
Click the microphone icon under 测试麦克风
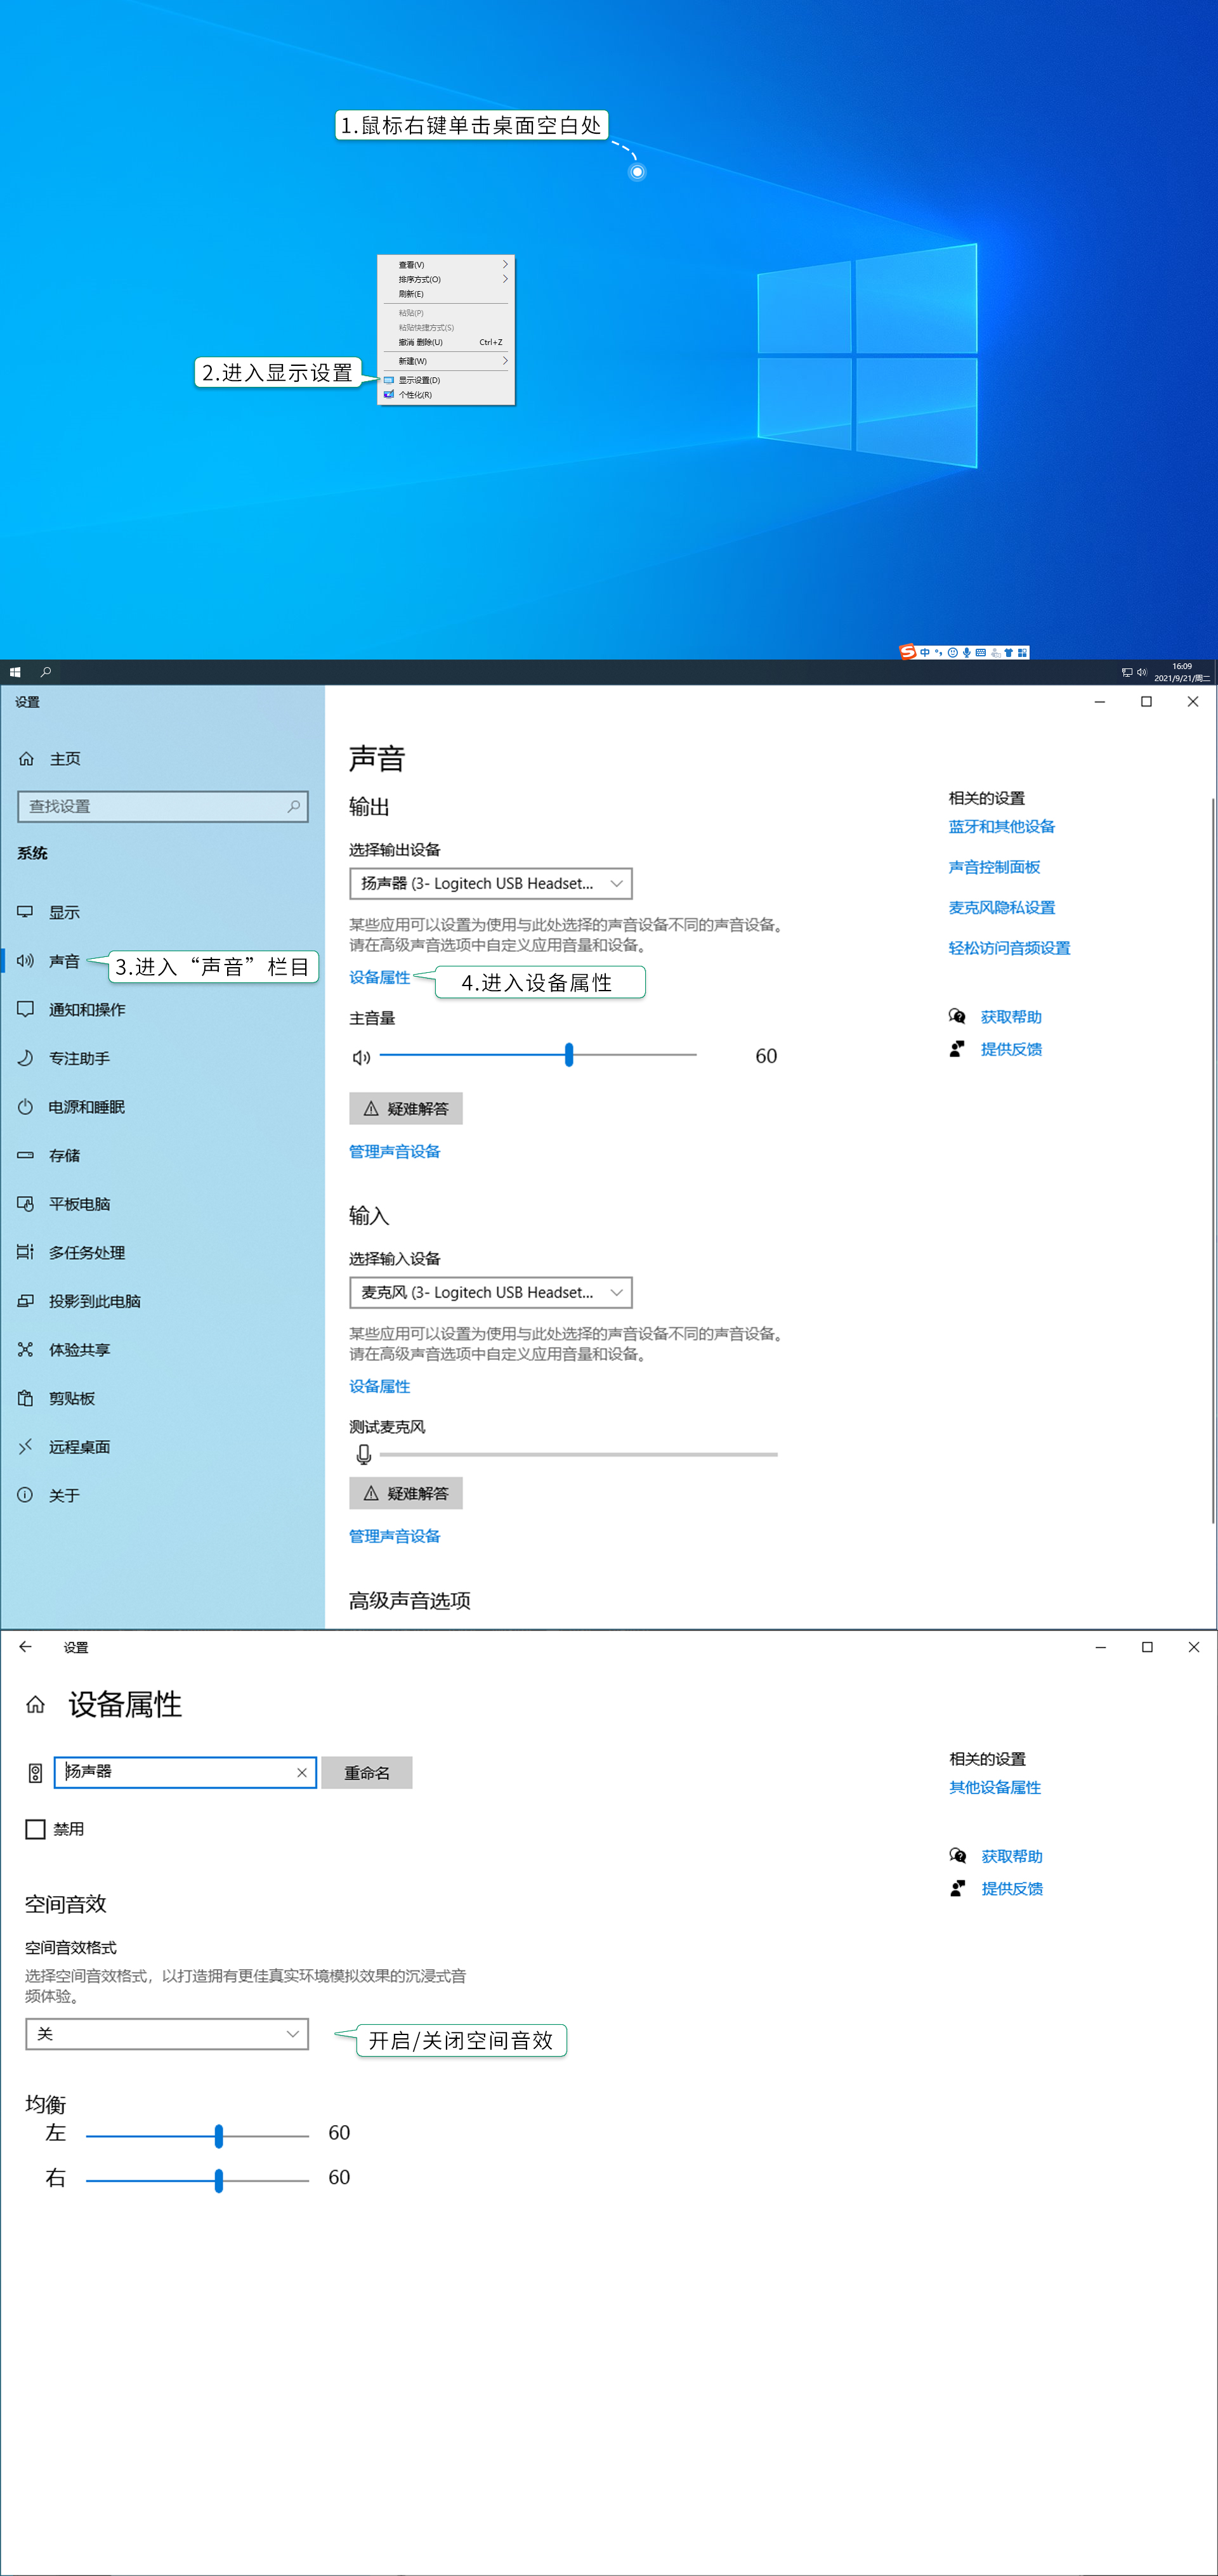(x=364, y=1454)
